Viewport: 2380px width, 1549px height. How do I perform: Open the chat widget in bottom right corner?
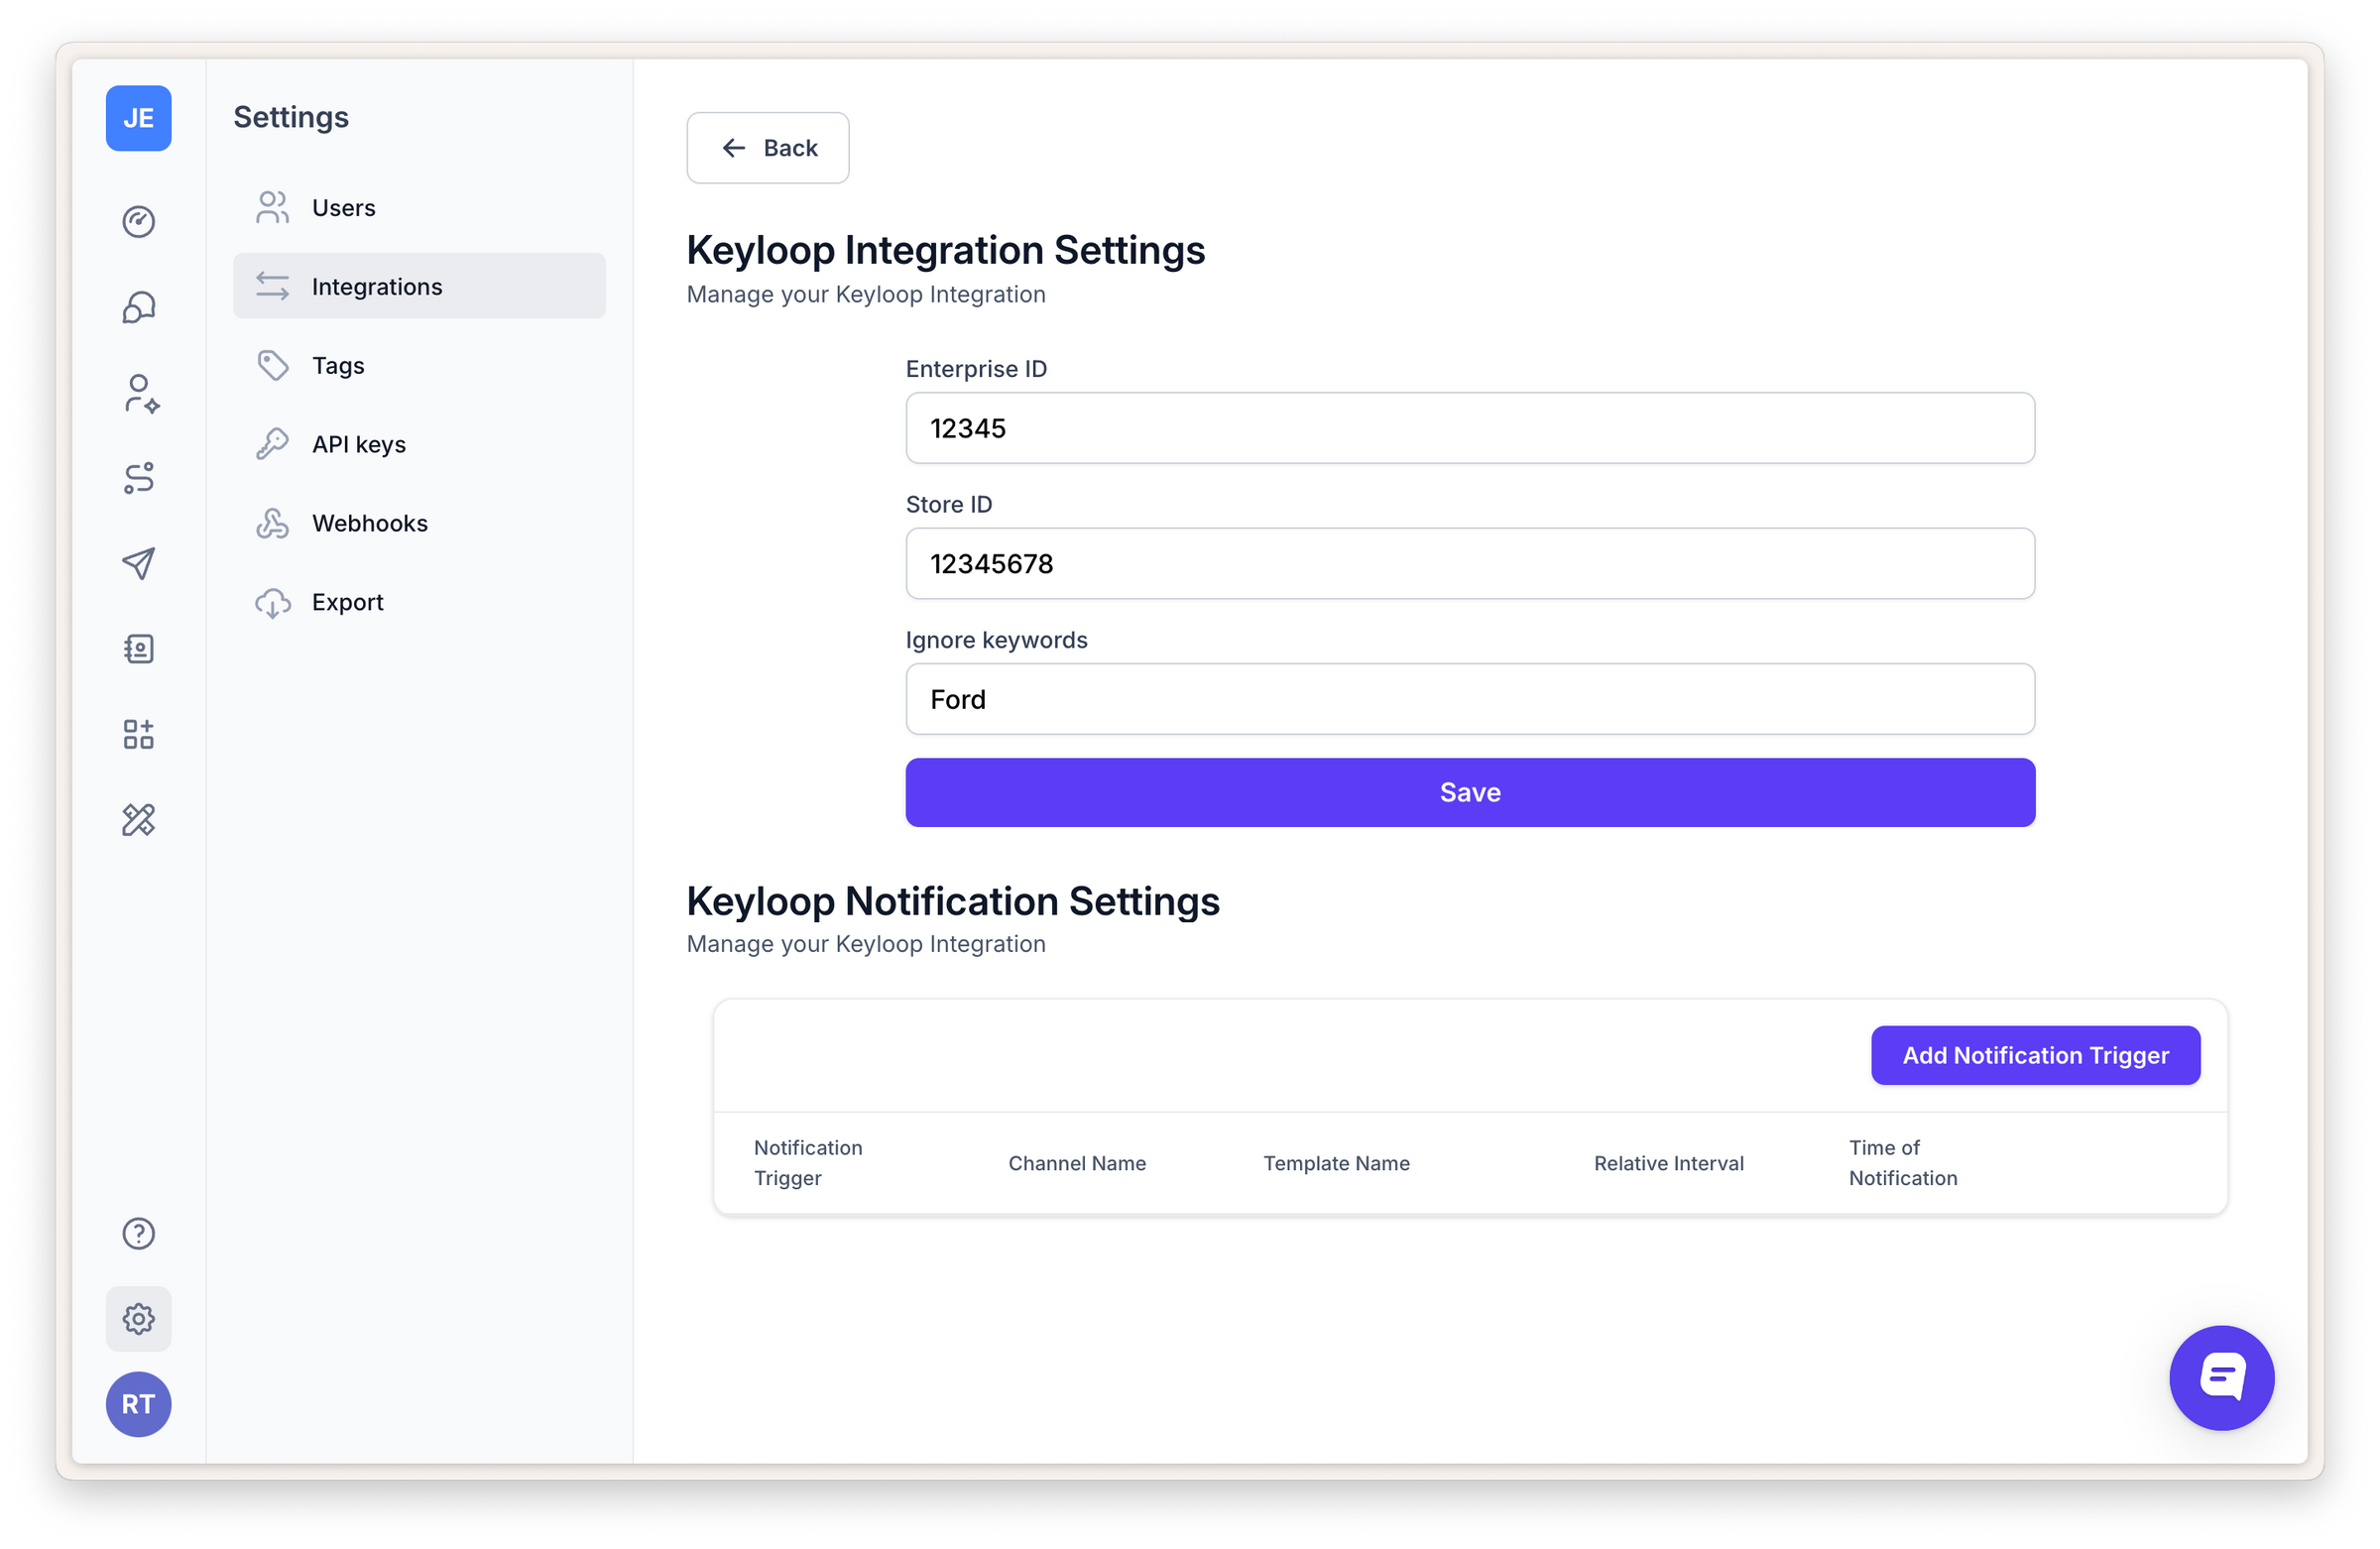point(2221,1378)
